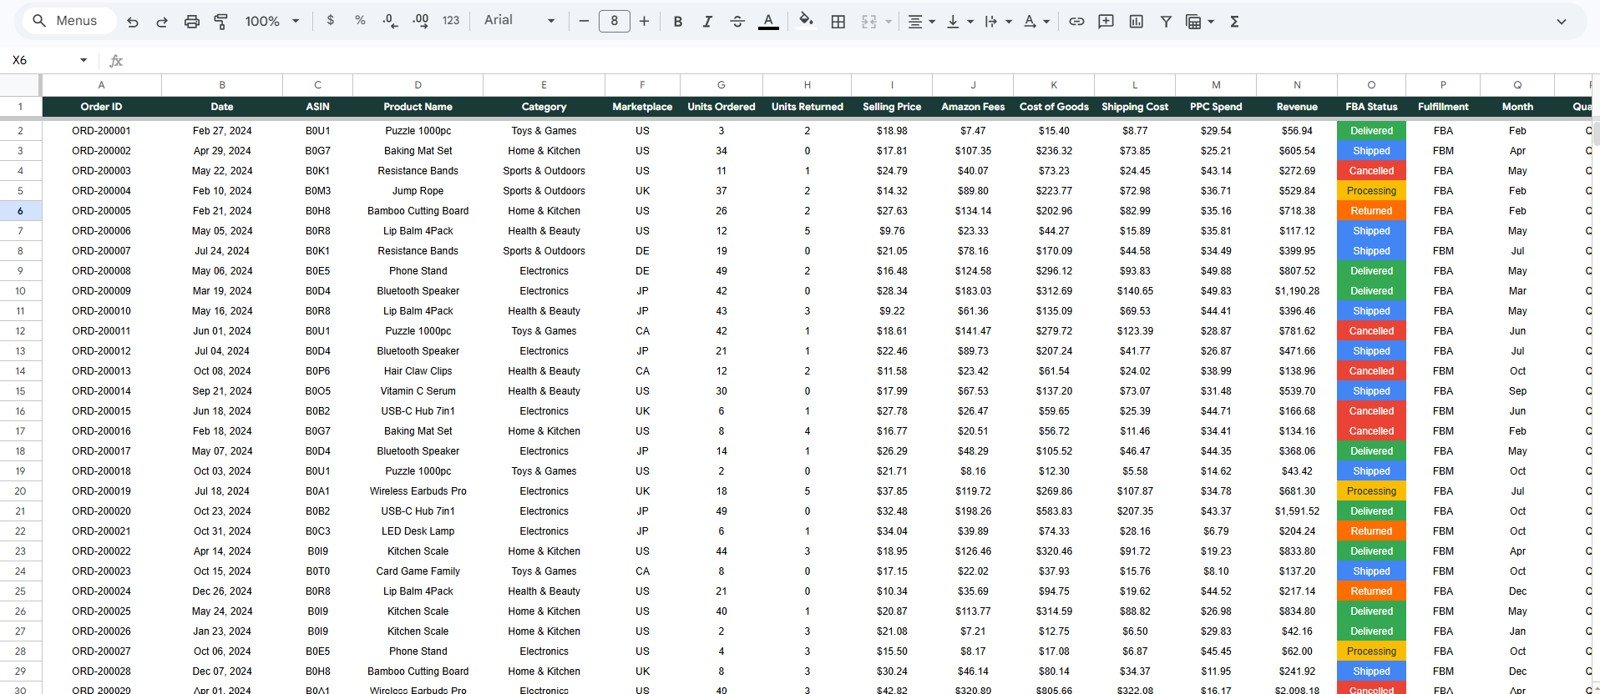Format as currency with dollar icon

[330, 21]
